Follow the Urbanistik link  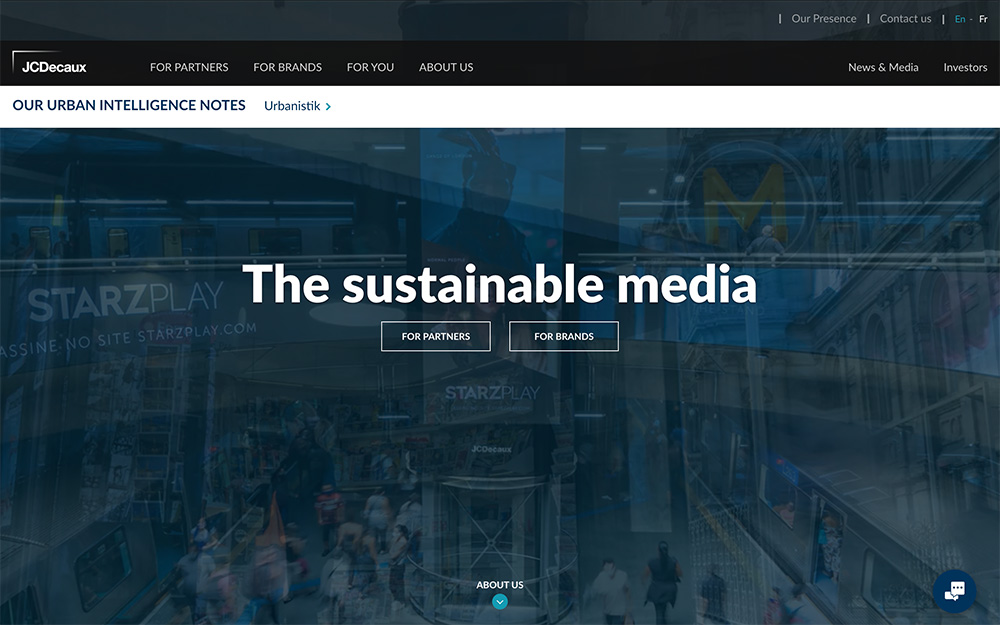292,106
